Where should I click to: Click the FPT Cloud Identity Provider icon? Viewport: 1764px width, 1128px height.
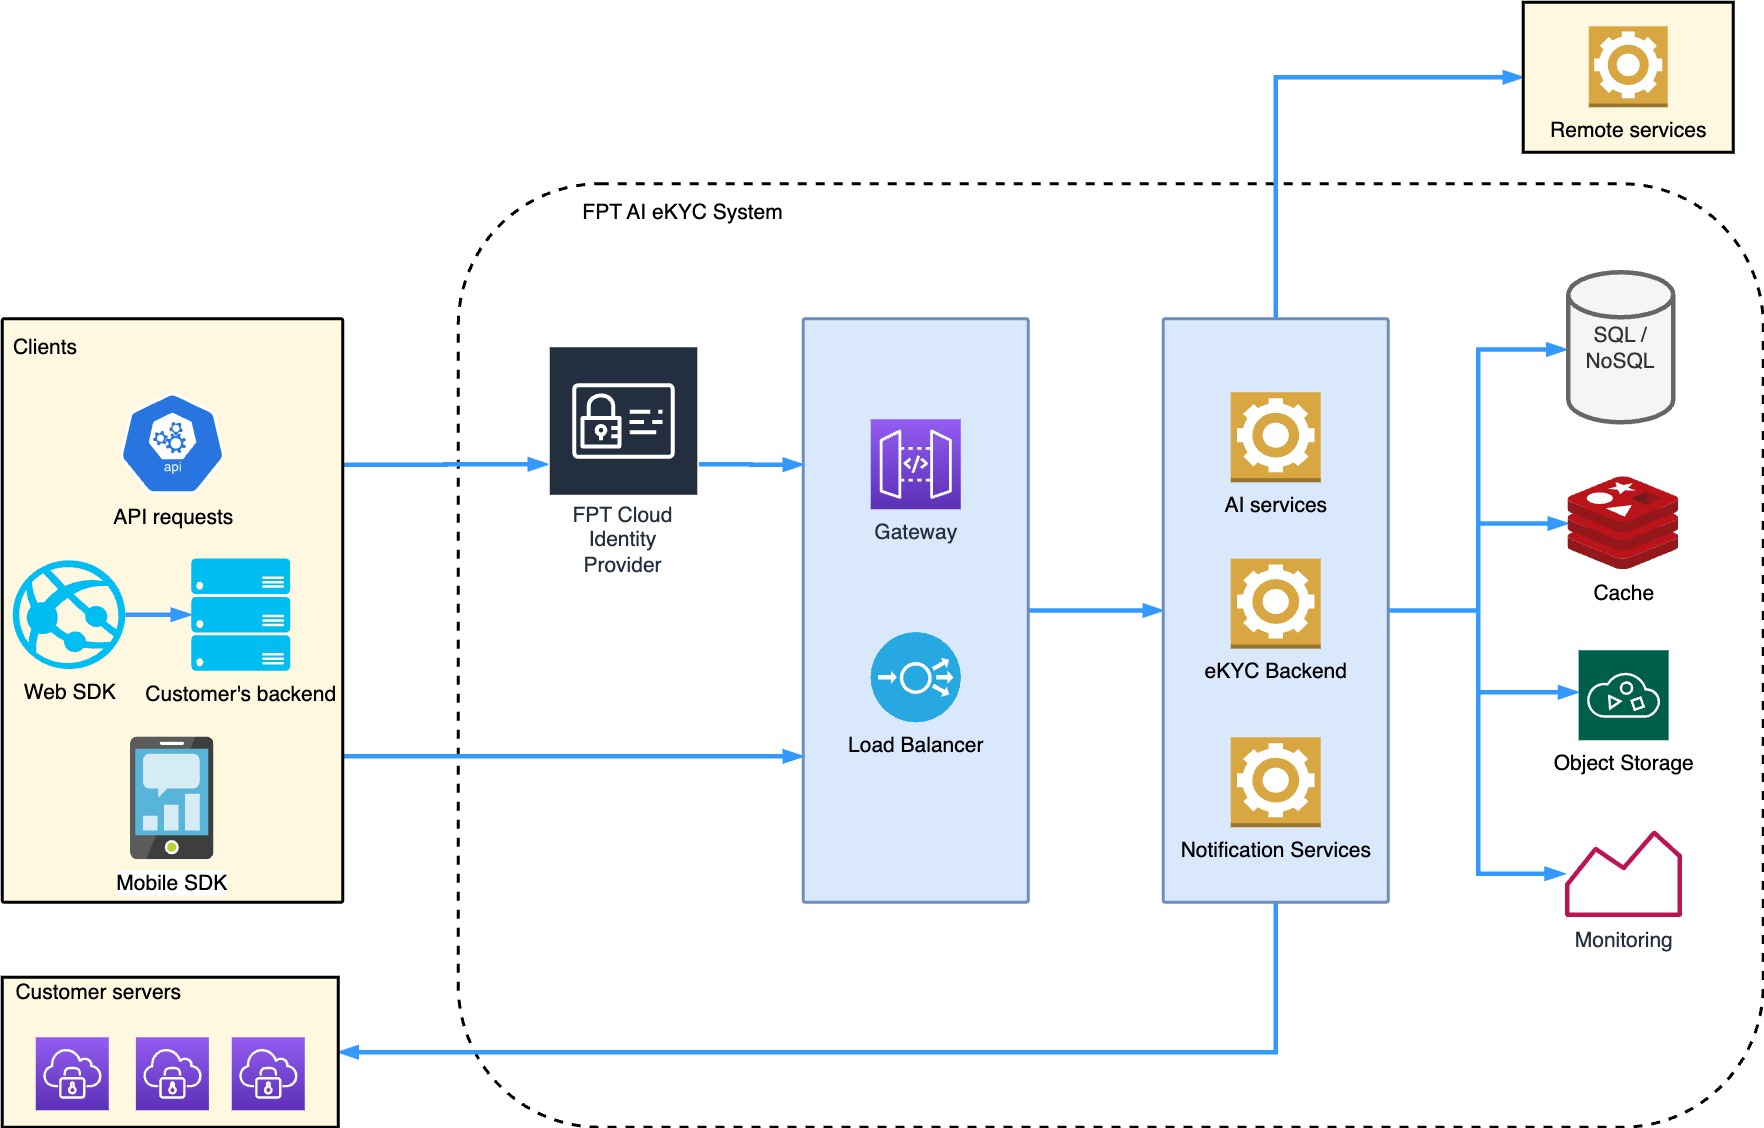(x=623, y=421)
